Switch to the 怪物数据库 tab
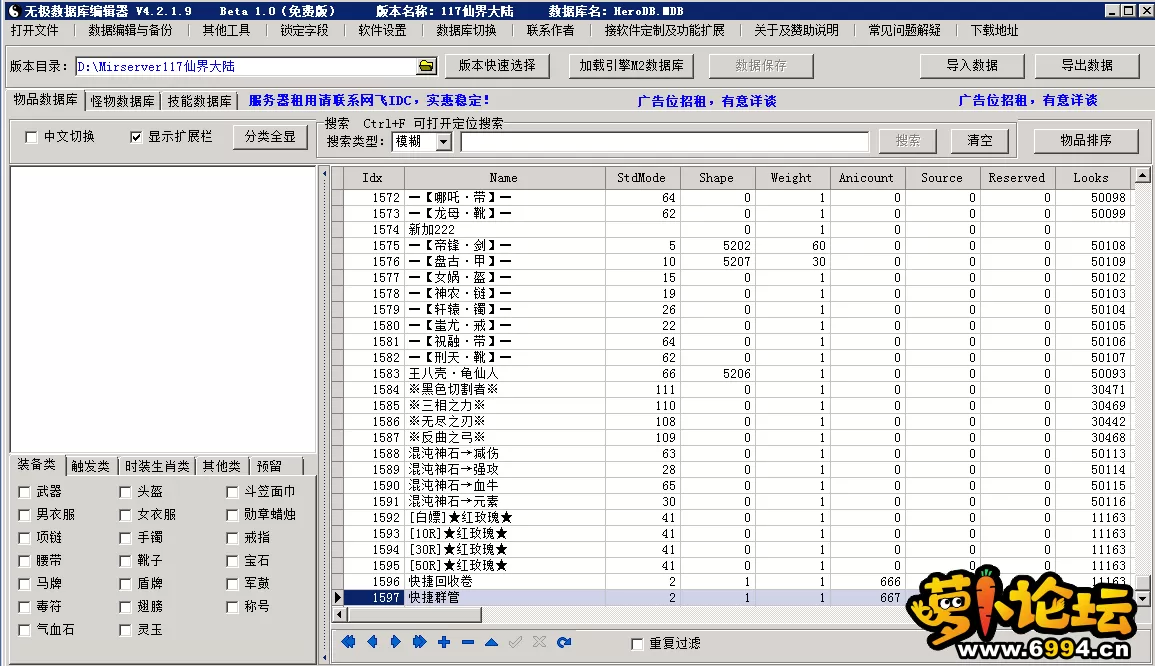The width and height of the screenshot is (1155, 666). point(122,101)
